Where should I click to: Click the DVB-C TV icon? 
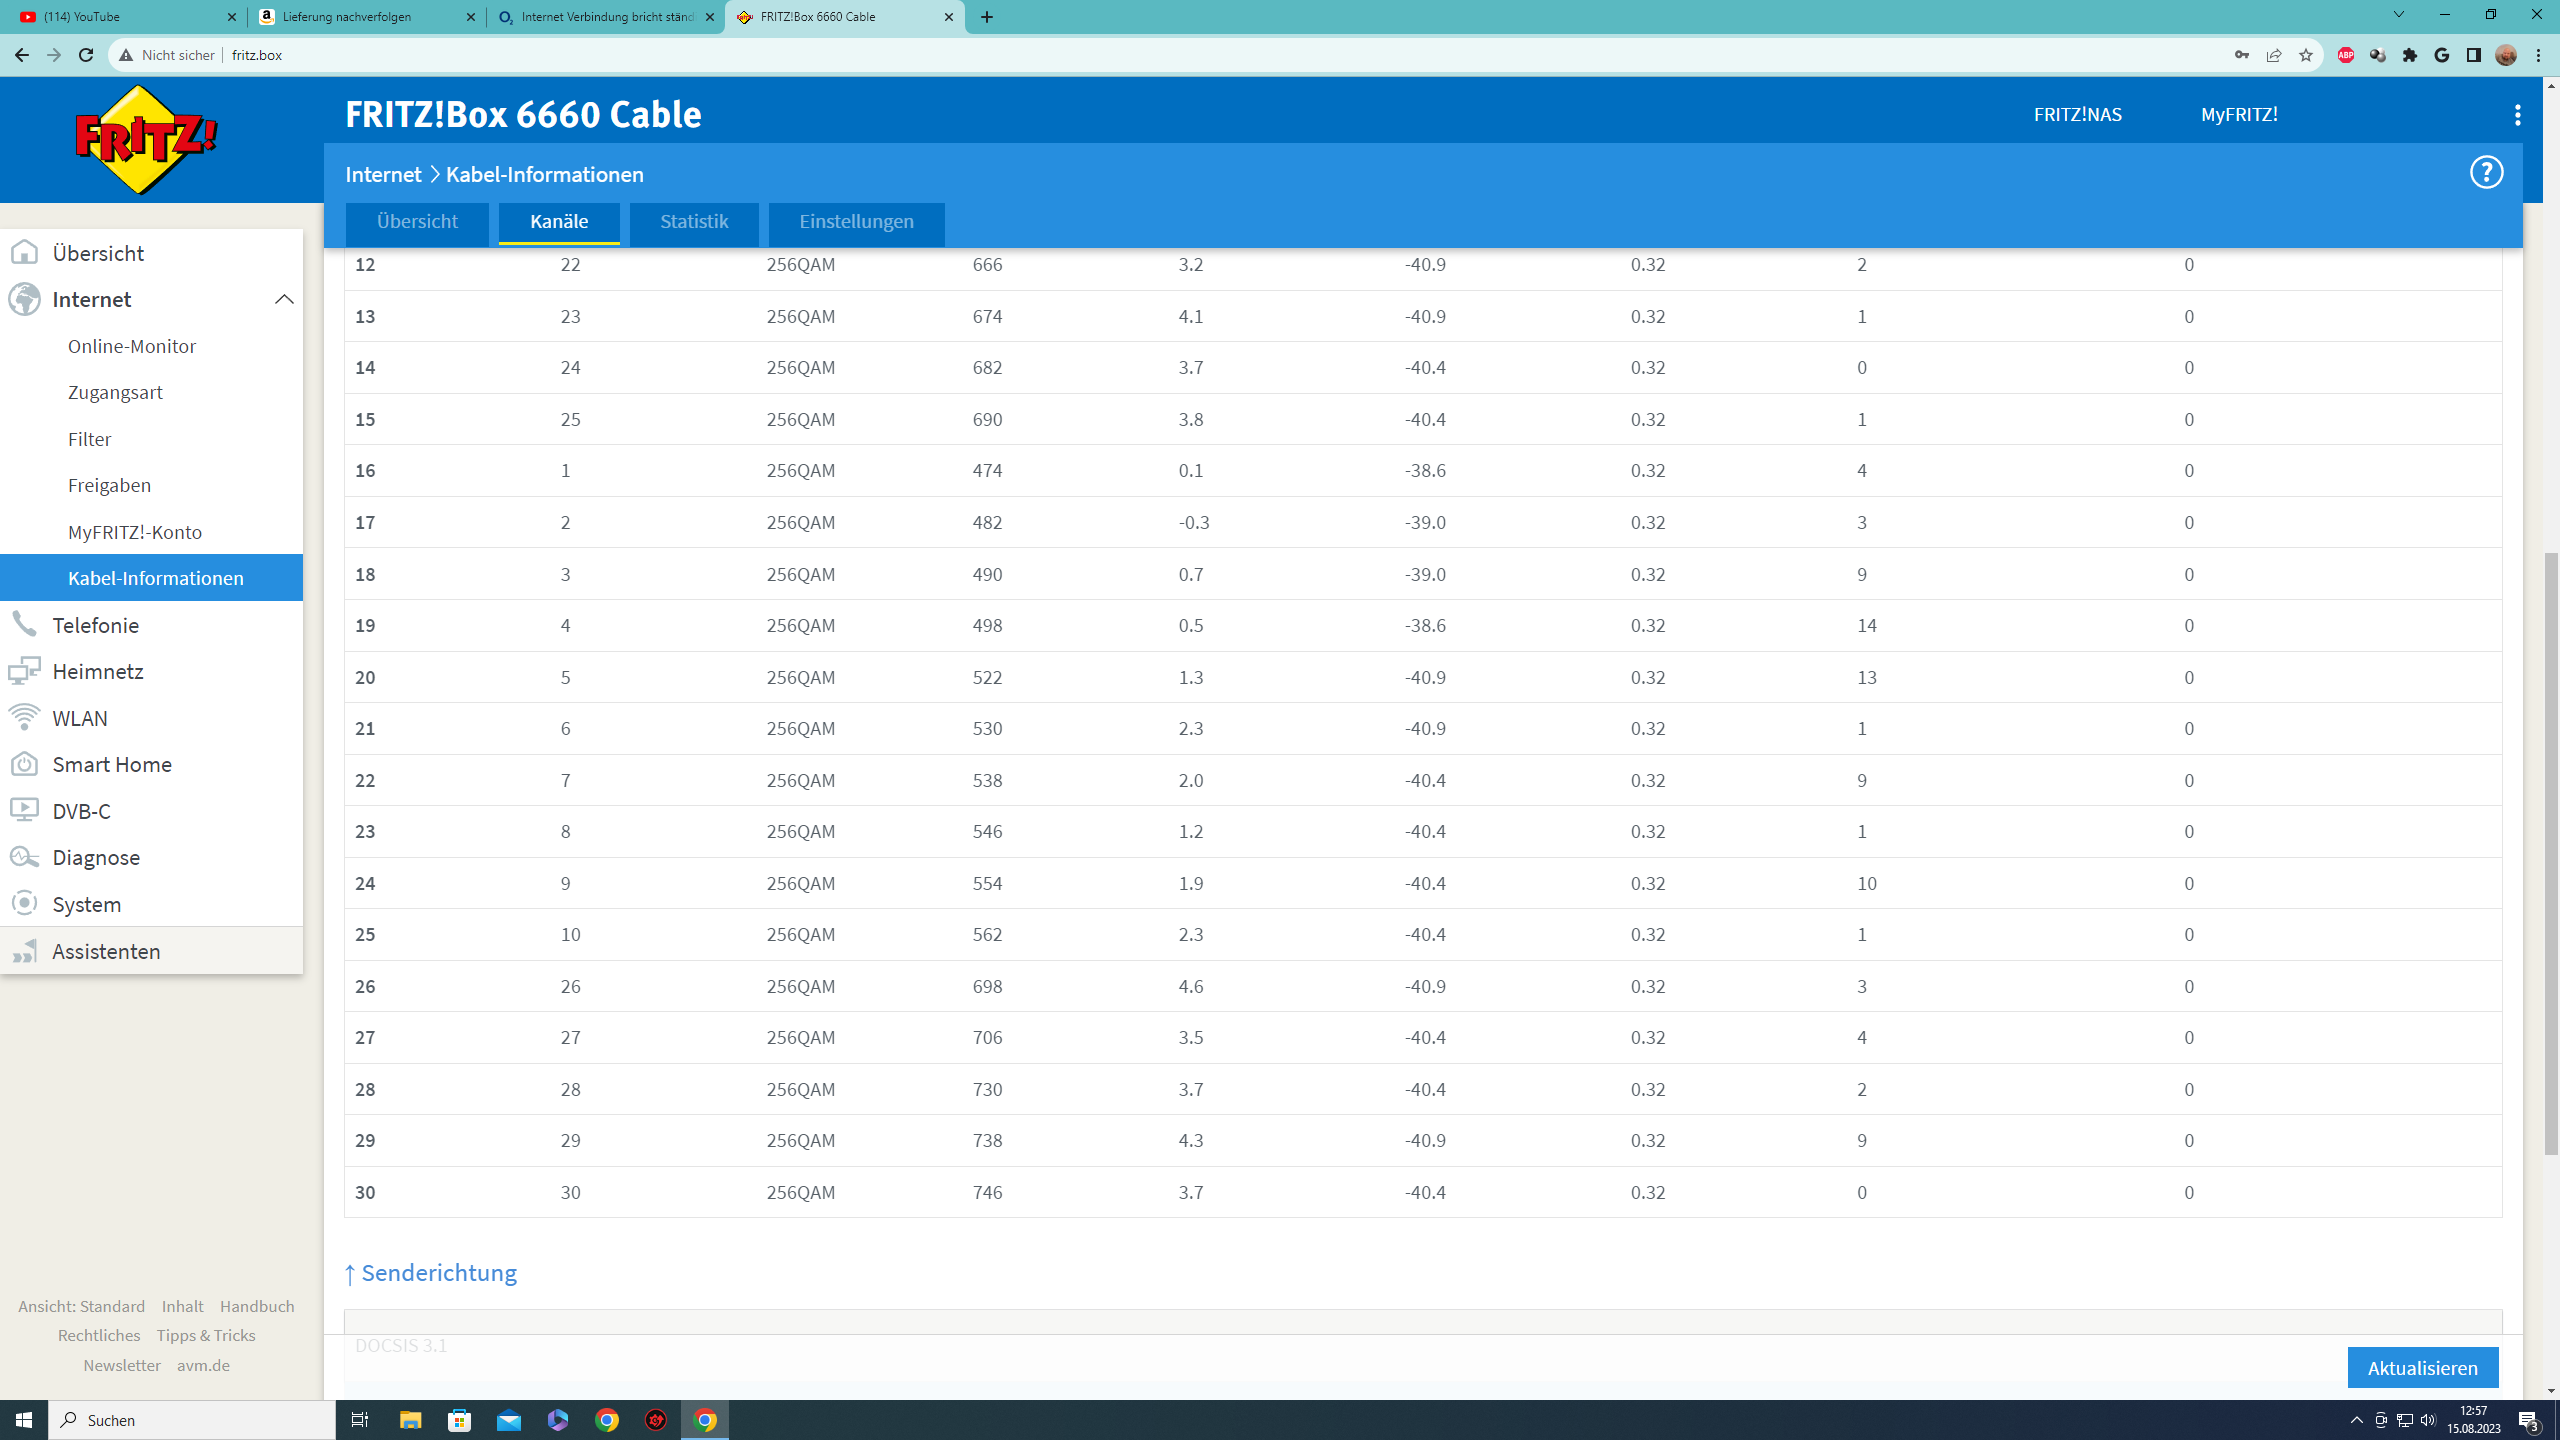pyautogui.click(x=24, y=810)
